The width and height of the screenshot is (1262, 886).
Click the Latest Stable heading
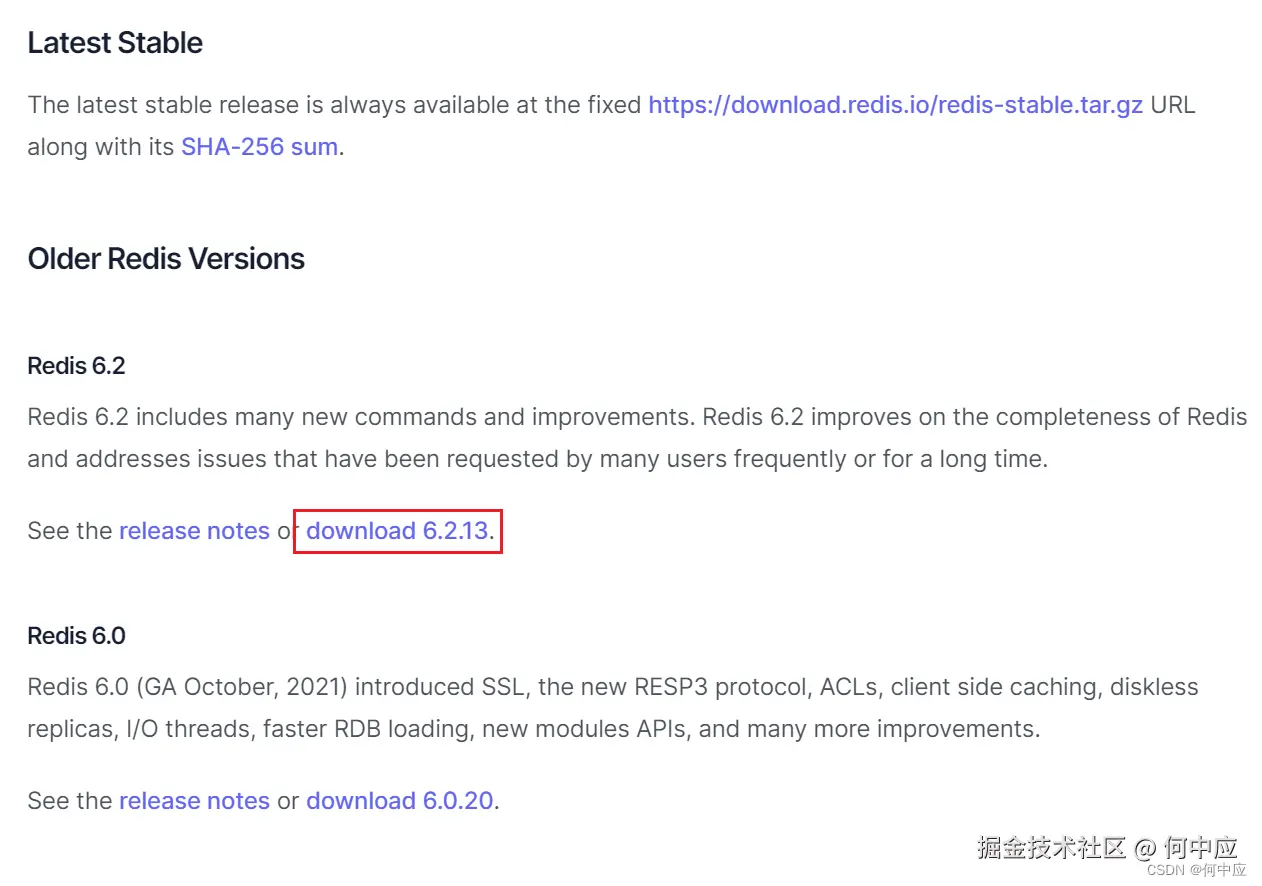tap(115, 43)
